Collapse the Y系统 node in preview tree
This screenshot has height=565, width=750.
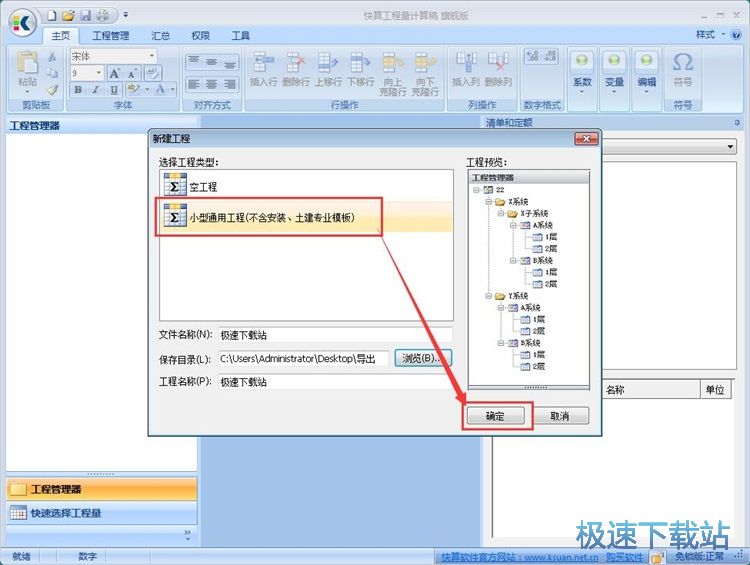click(x=488, y=296)
